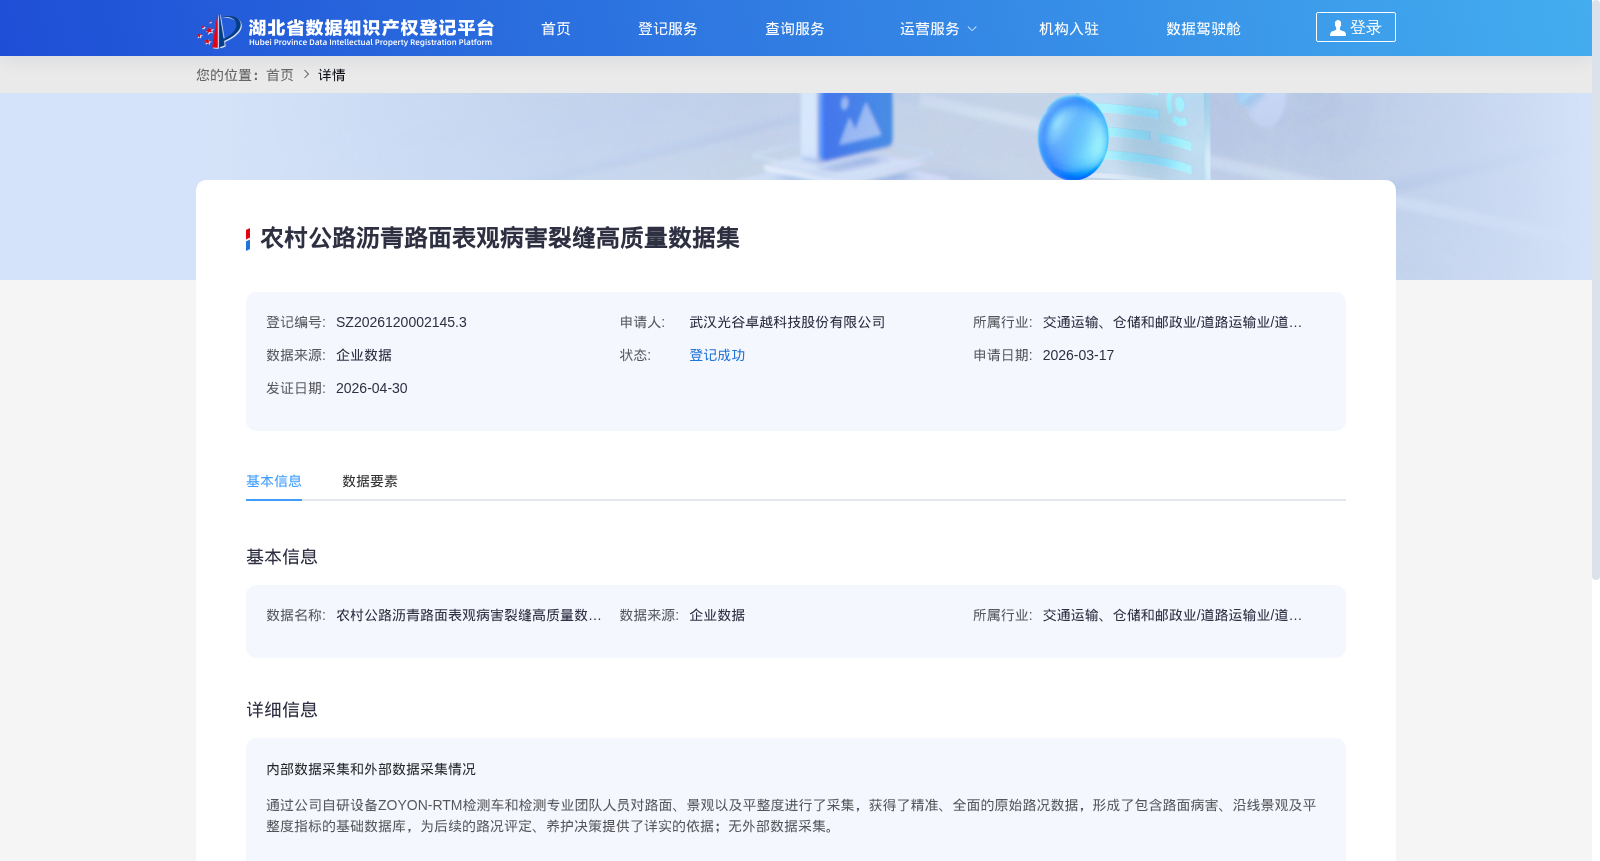The image size is (1600, 861).
Task: Click truncated 数据名称 value in 基本信息
Action: [469, 615]
